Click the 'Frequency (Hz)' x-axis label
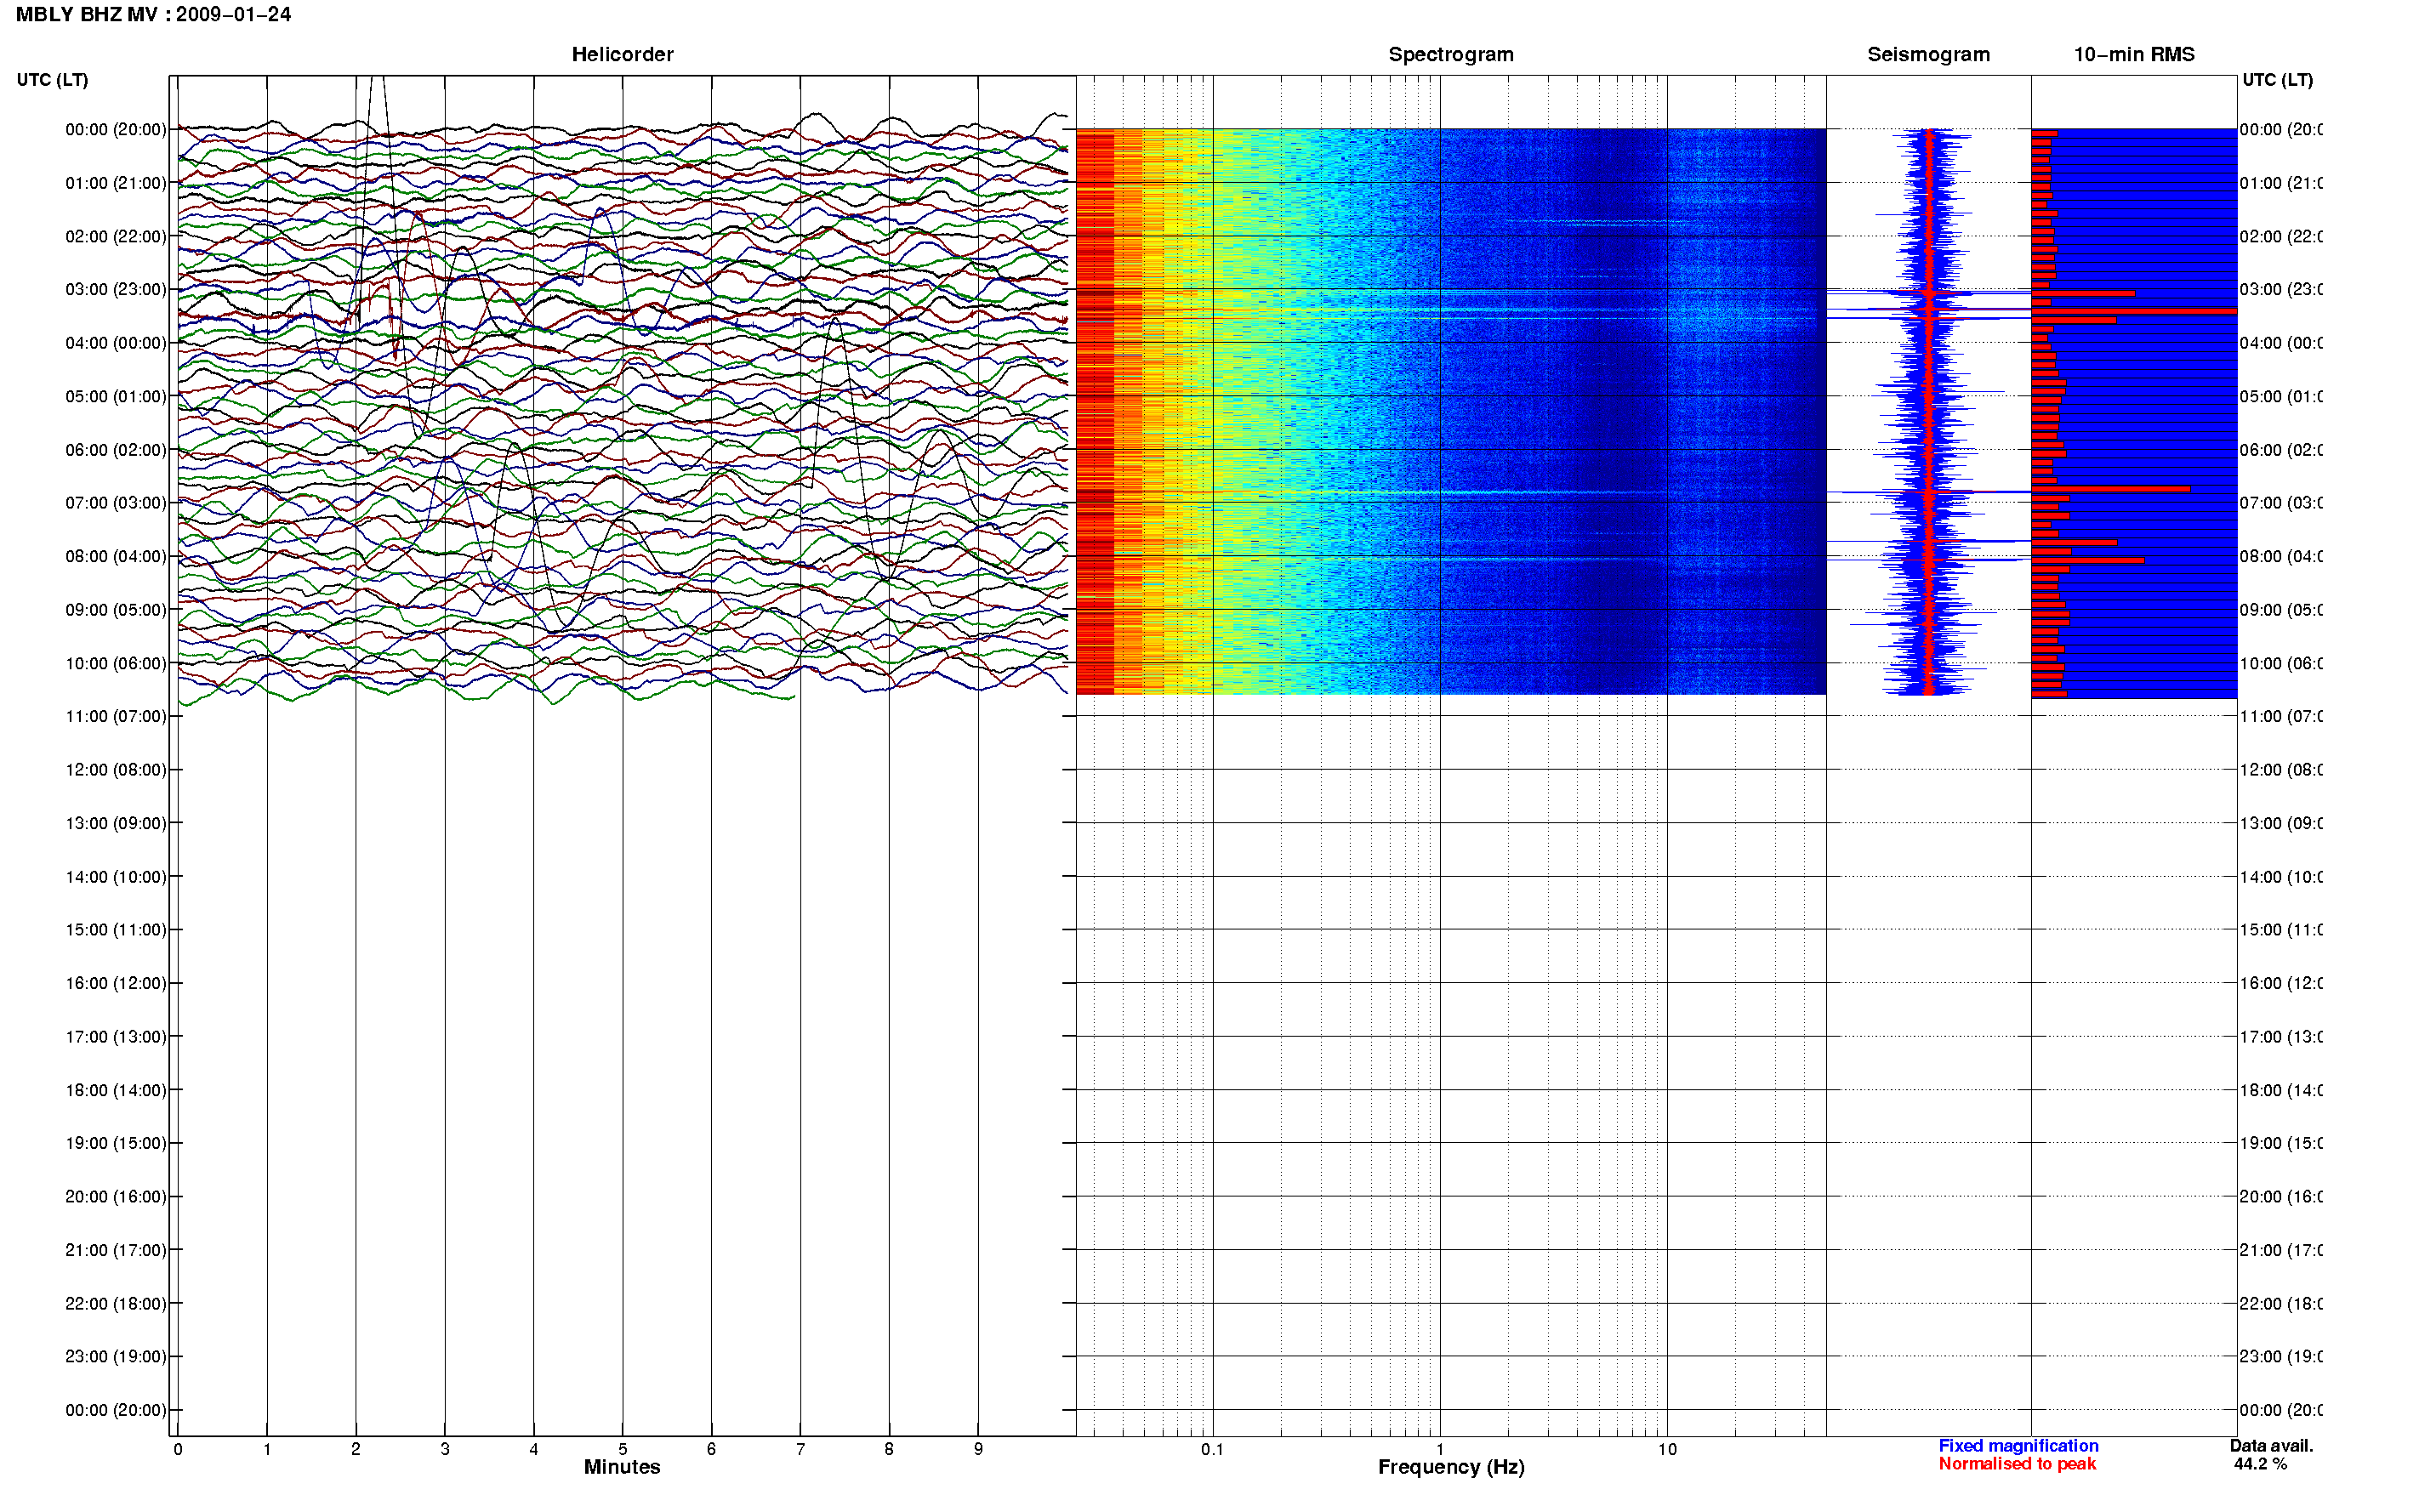Image resolution: width=2419 pixels, height=1512 pixels. tap(1451, 1467)
